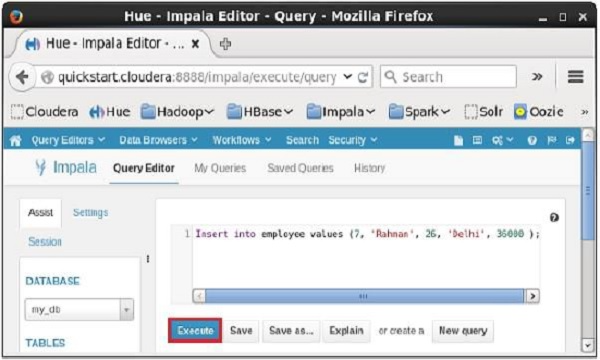Click the Firefox logo in title bar
Viewport: 600px width, 360px height.
pos(16,16)
